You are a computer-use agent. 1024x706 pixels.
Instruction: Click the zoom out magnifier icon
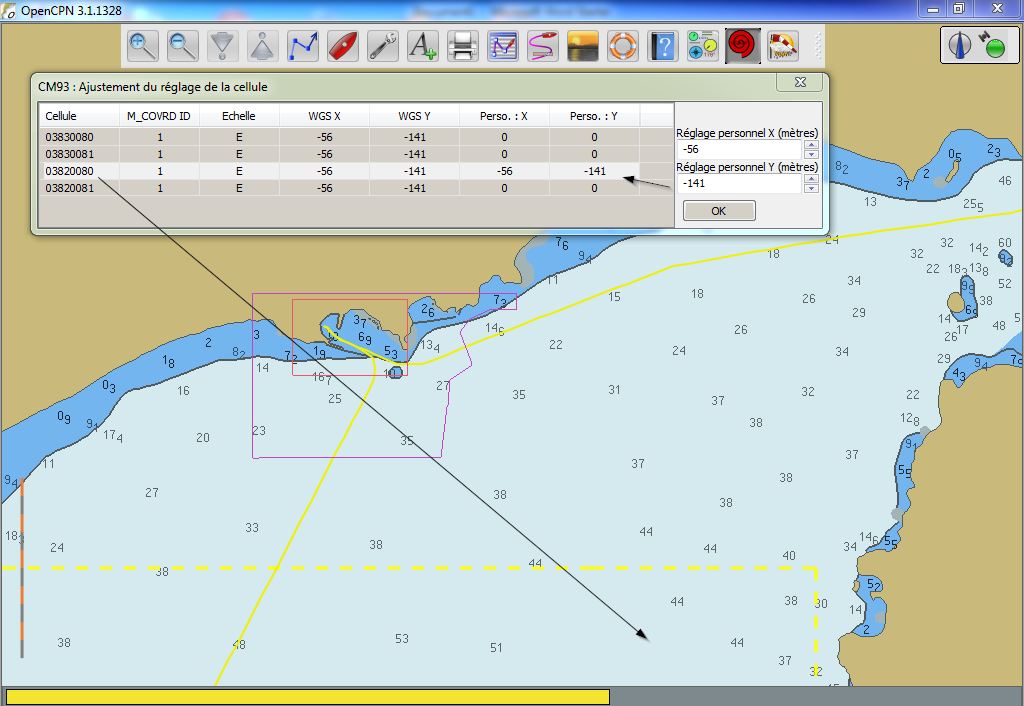[182, 46]
